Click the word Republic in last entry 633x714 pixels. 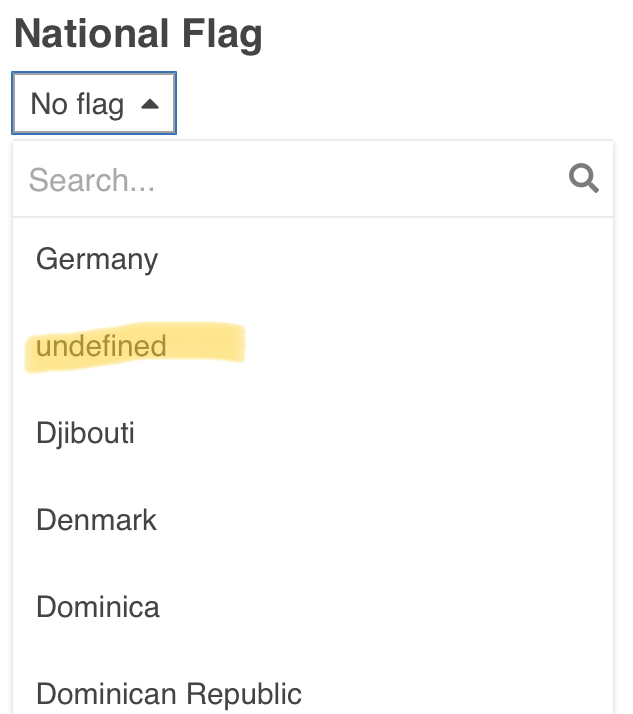click(x=244, y=695)
